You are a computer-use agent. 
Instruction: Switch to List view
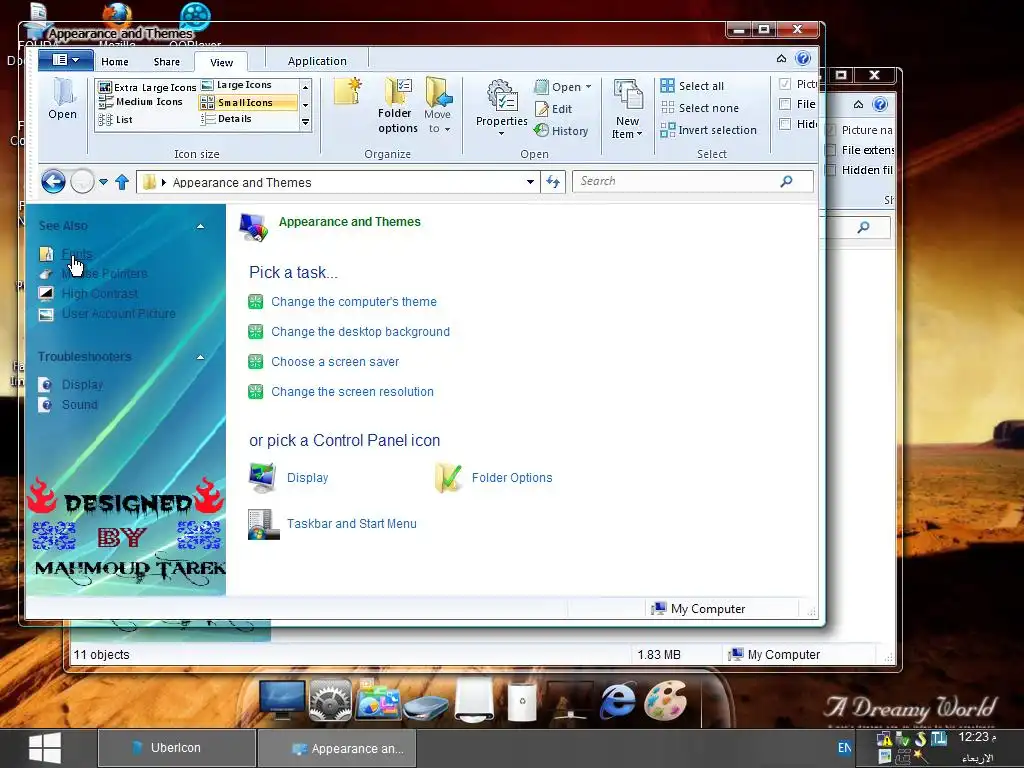[116, 120]
